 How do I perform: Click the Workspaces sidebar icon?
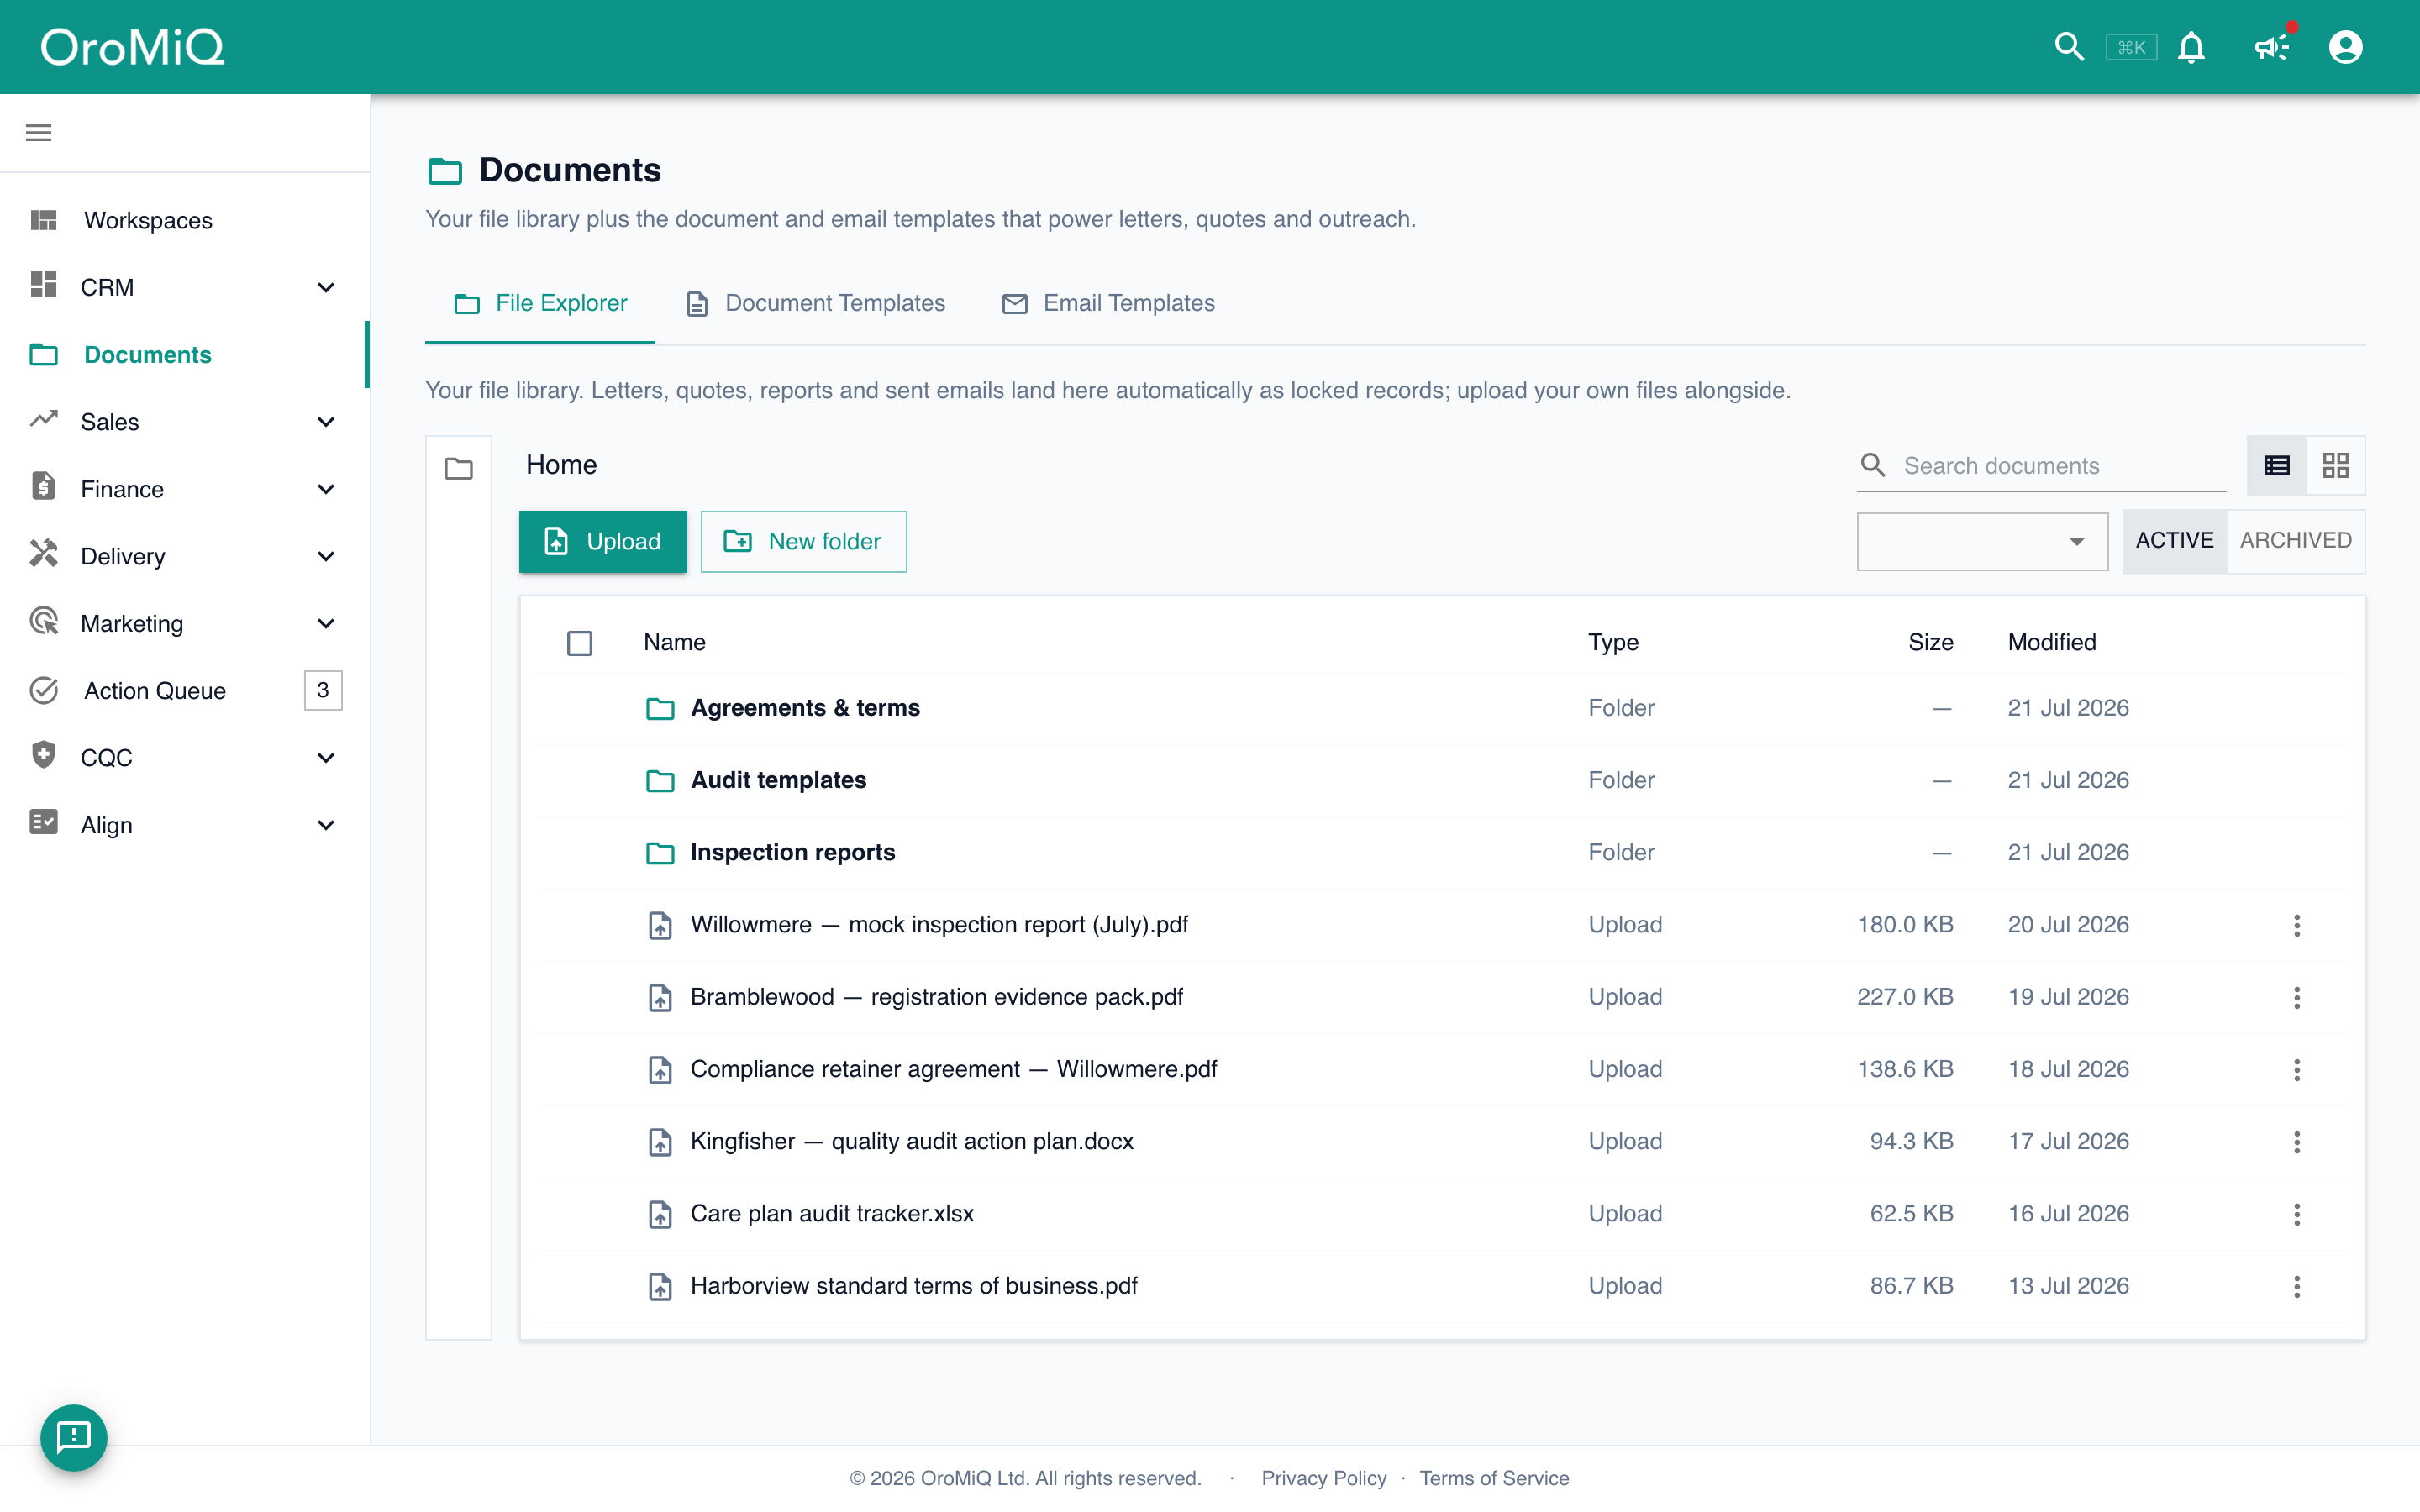pos(44,220)
